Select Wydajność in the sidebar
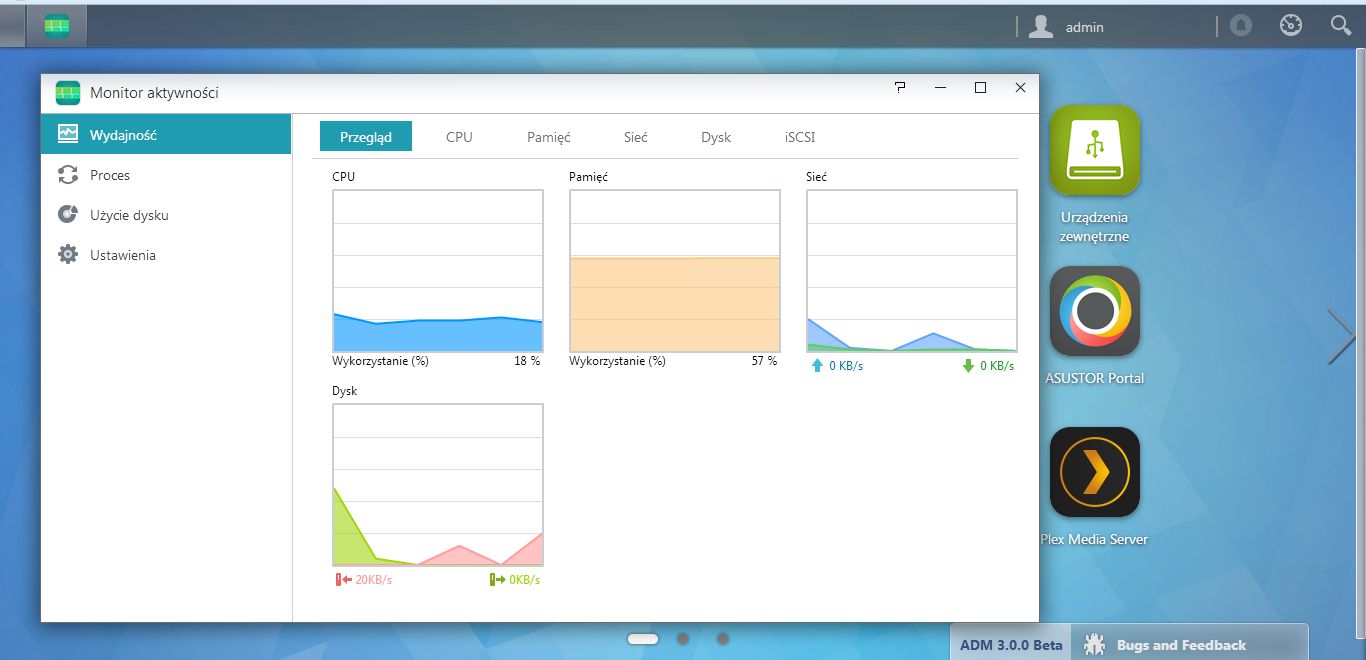This screenshot has width=1366, height=660. [166, 135]
